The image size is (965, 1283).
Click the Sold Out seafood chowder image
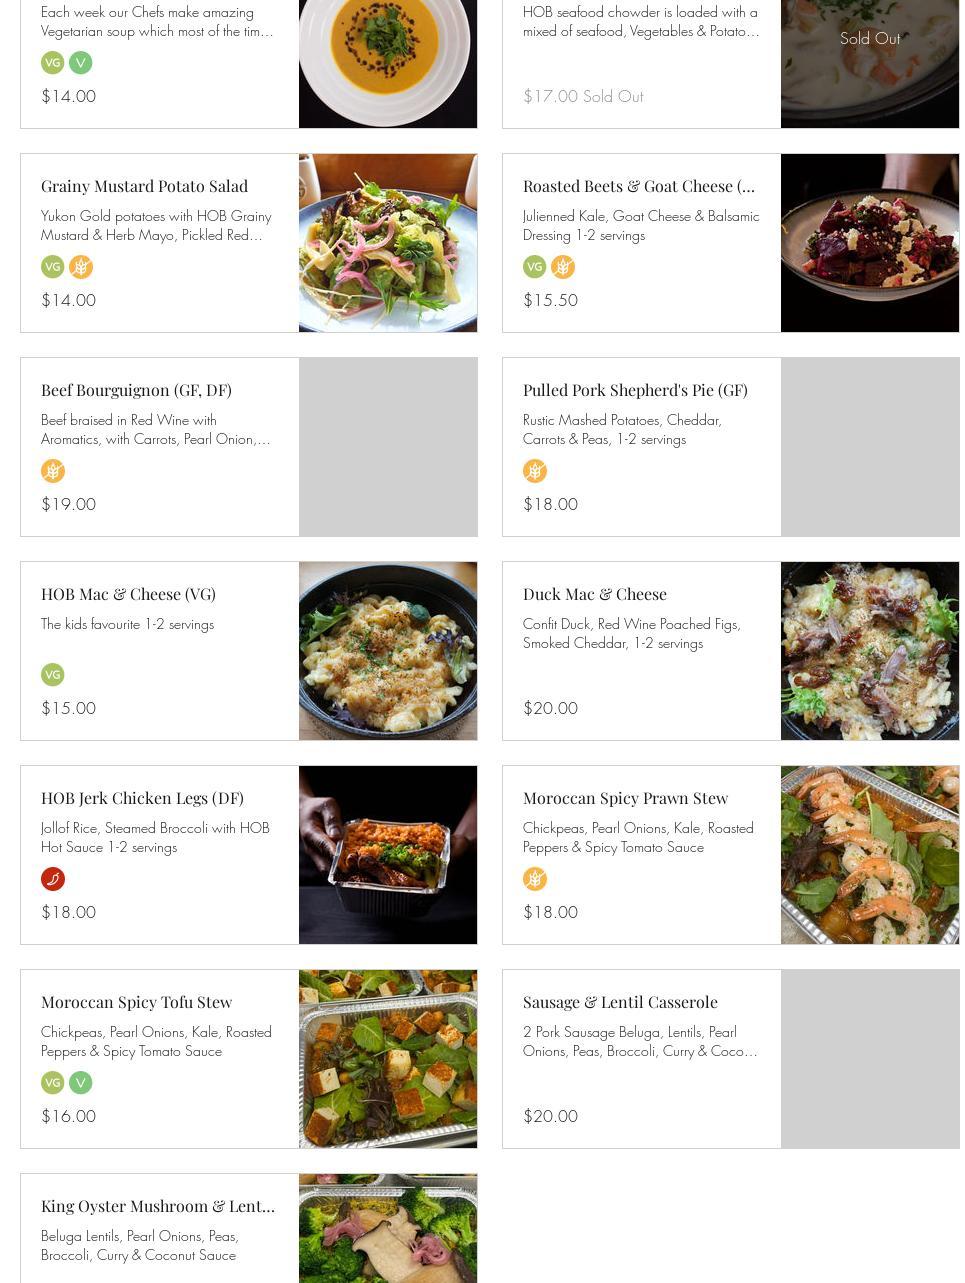[x=870, y=64]
